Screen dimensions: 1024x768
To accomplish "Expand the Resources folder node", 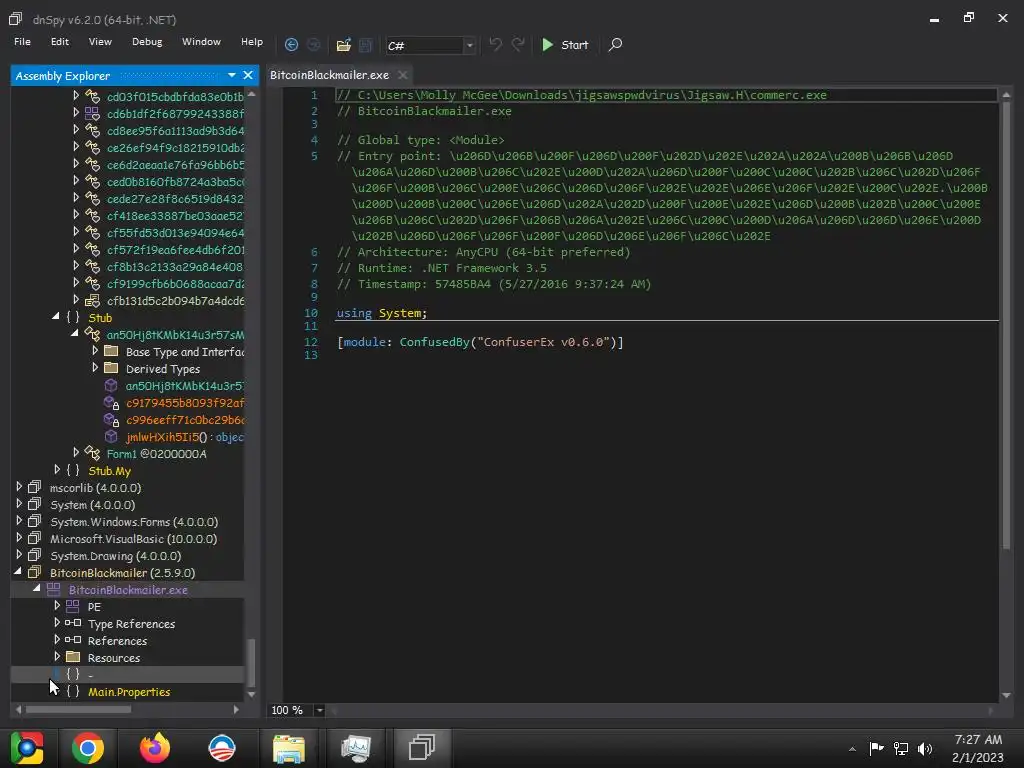I will [x=57, y=656].
